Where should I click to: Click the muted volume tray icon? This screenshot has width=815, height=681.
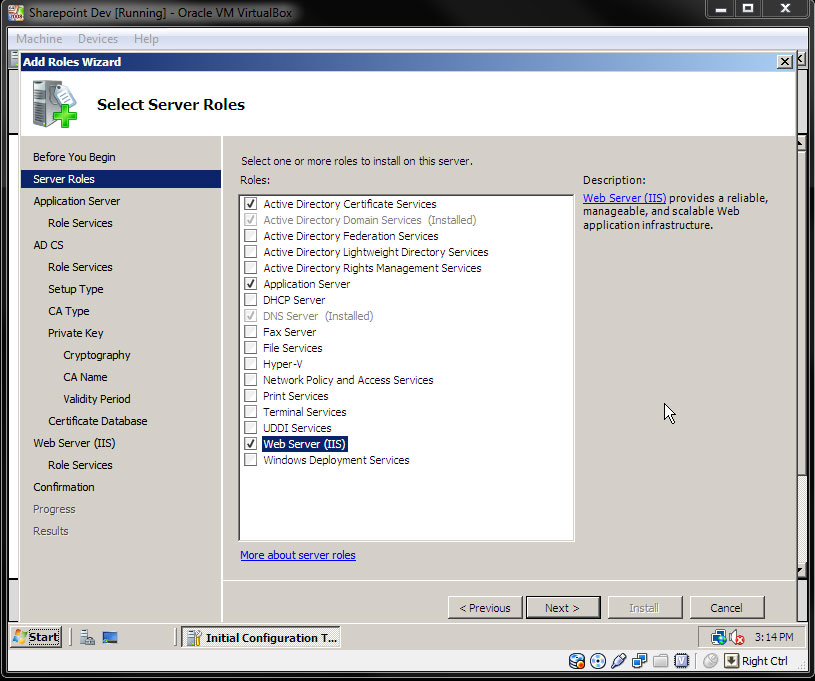tap(737, 637)
